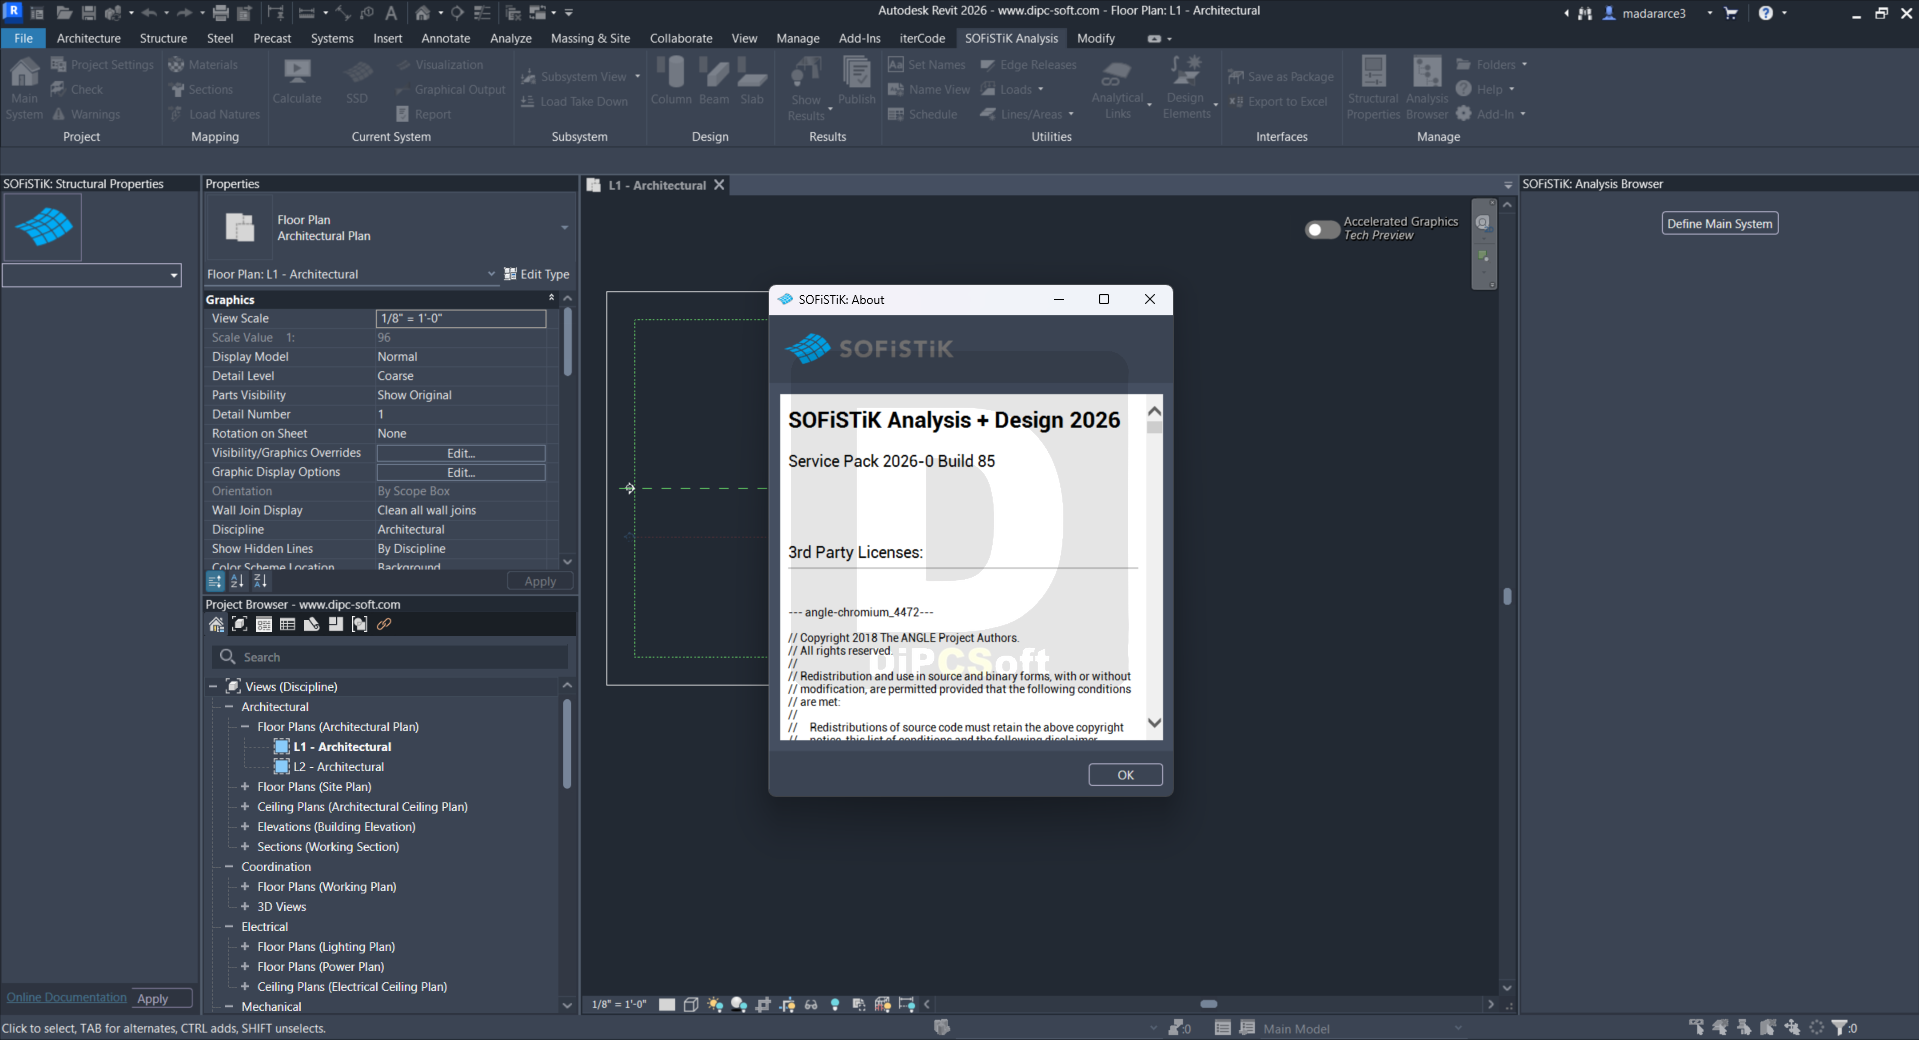Click the Project Browser Search field

390,657
